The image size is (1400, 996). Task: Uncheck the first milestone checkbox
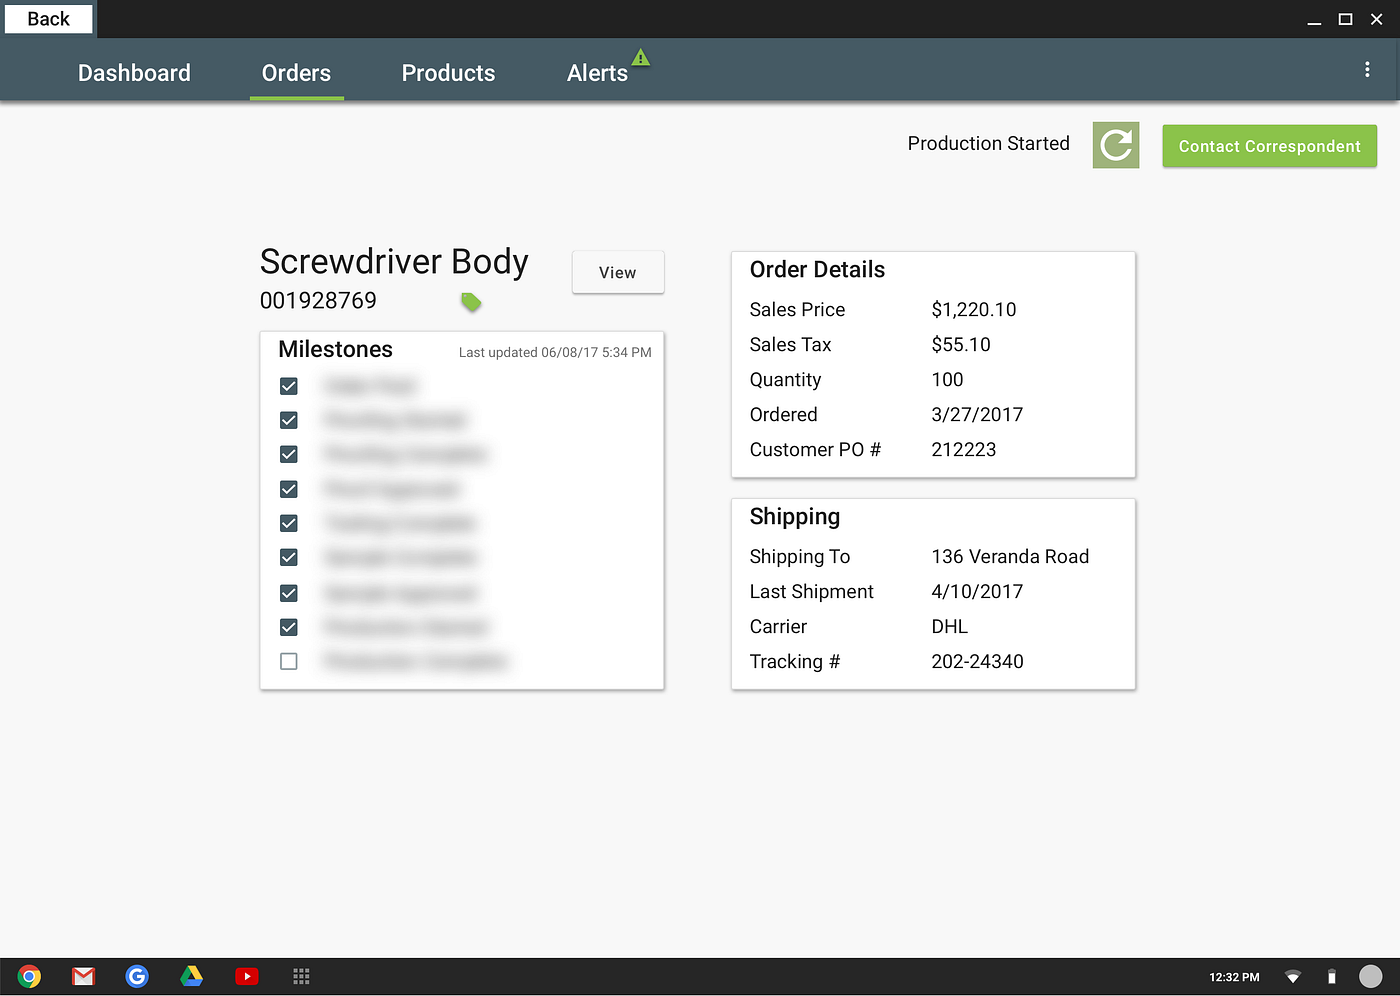tap(289, 386)
